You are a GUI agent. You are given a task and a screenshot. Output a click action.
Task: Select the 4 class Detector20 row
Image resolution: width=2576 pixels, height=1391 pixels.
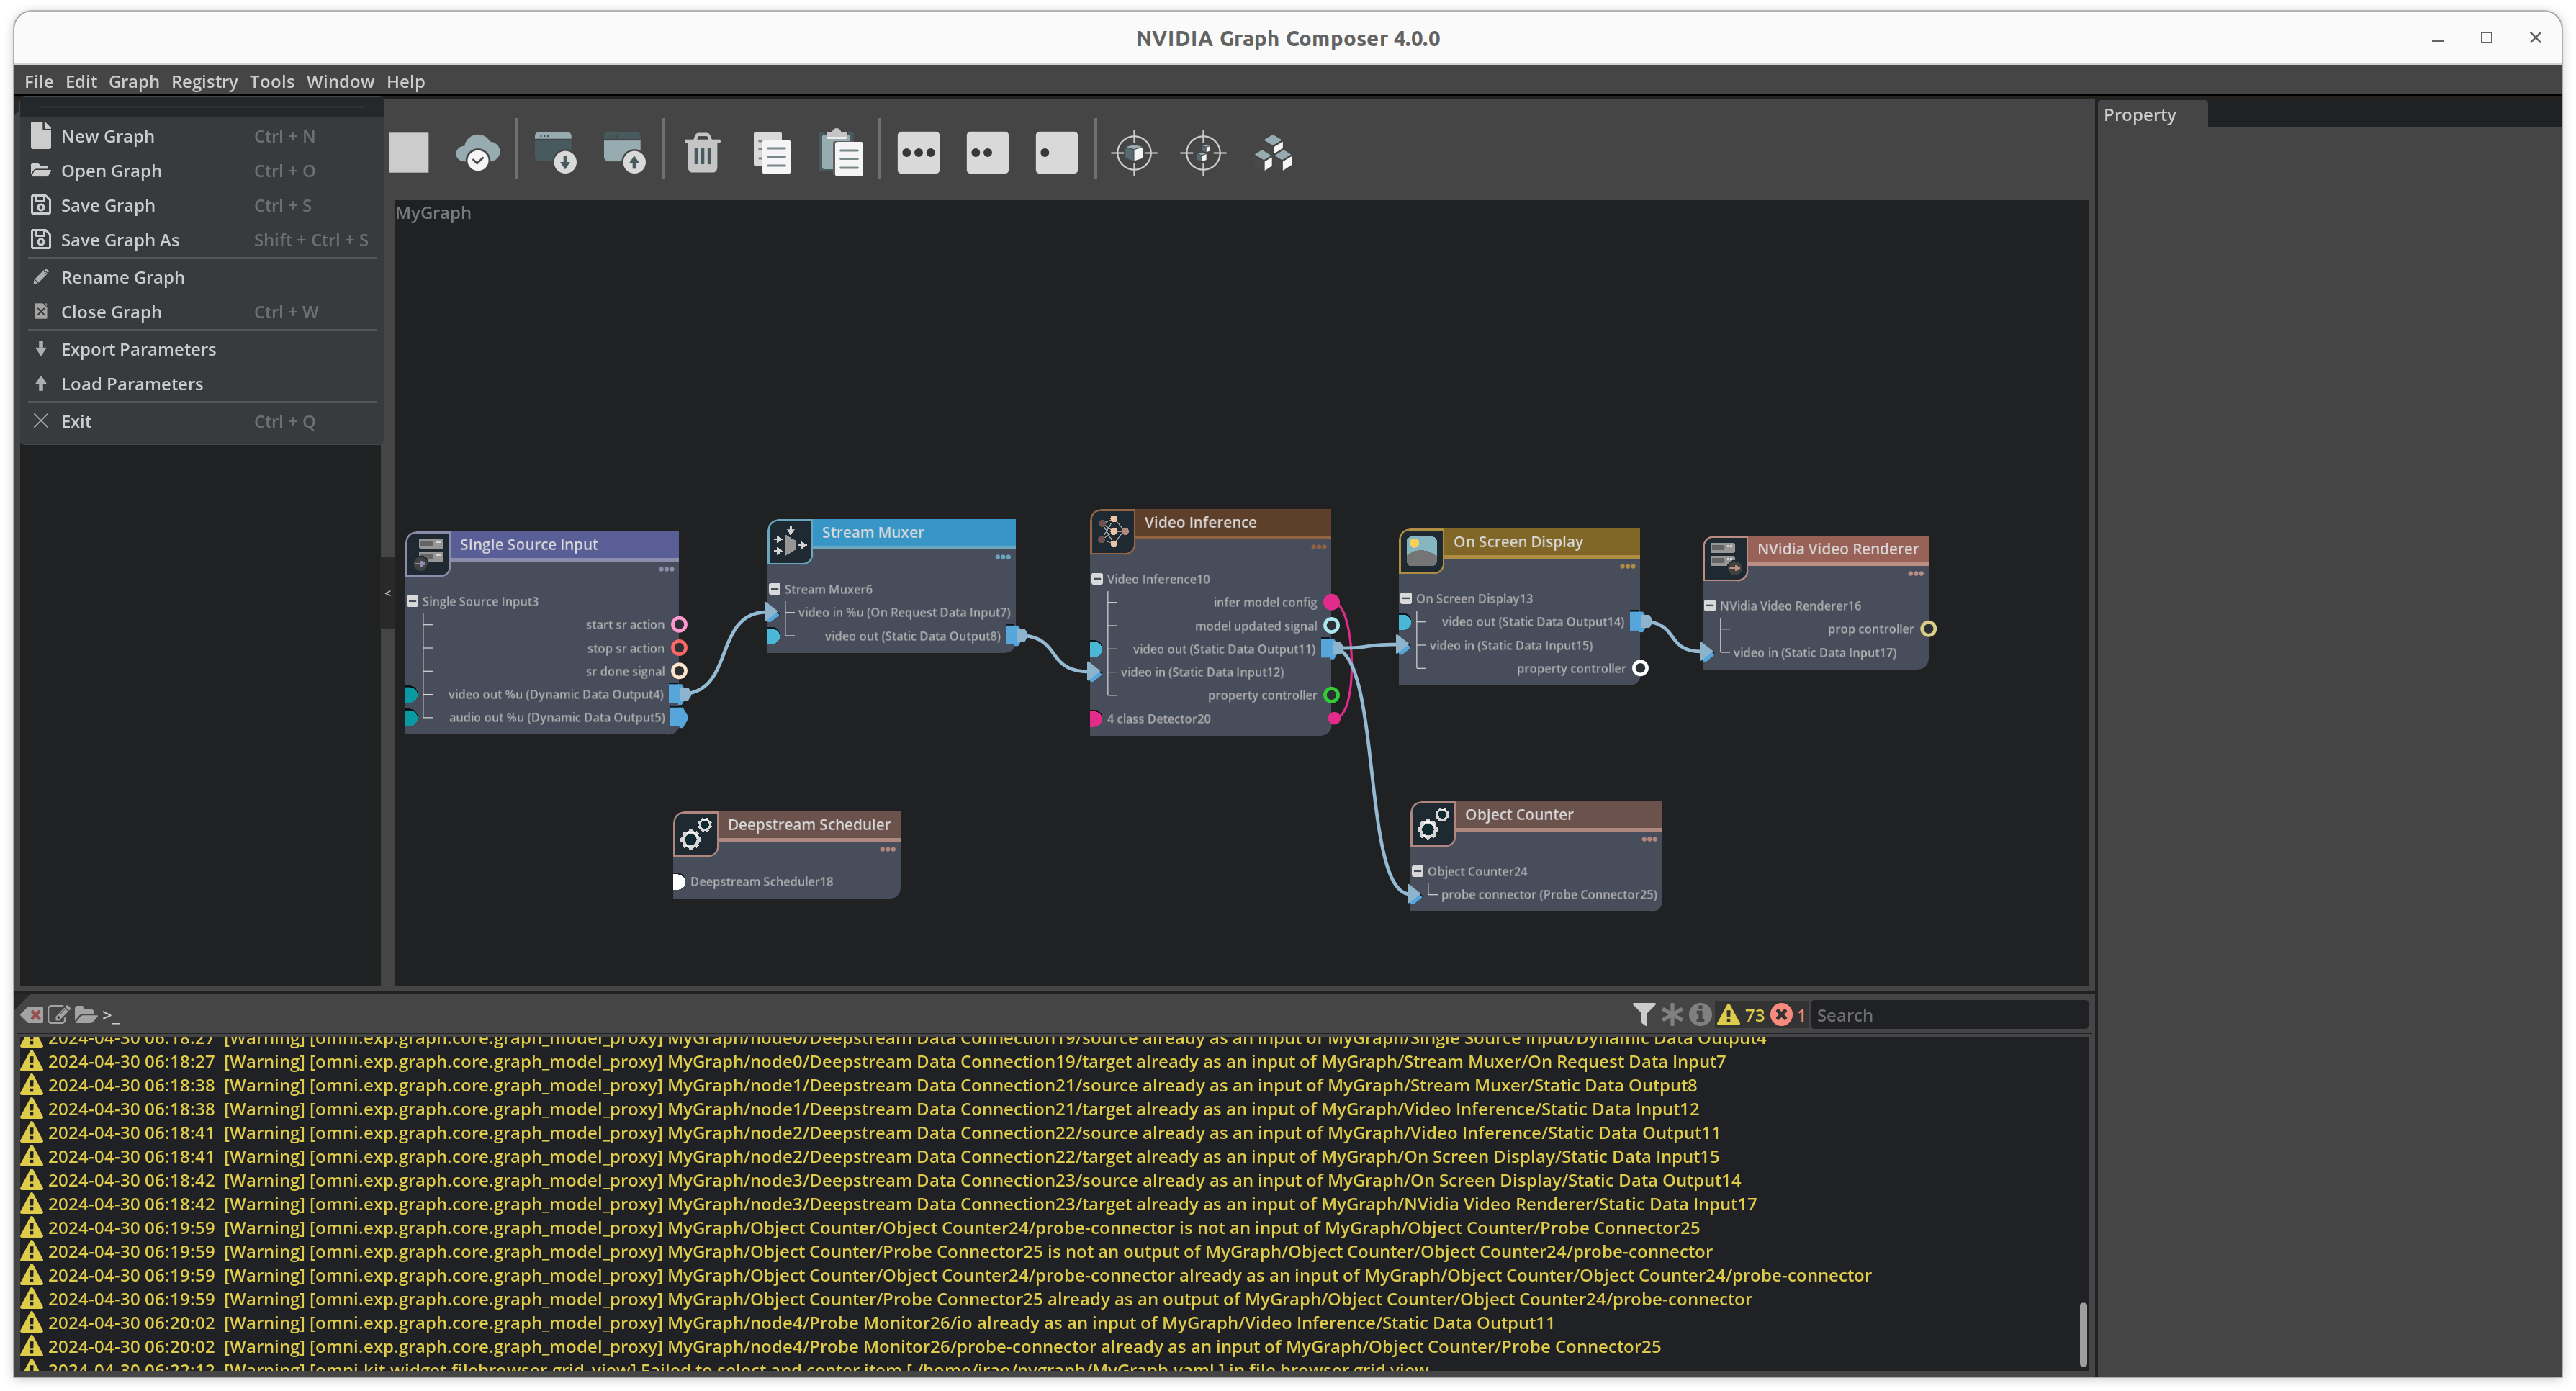pos(1158,718)
